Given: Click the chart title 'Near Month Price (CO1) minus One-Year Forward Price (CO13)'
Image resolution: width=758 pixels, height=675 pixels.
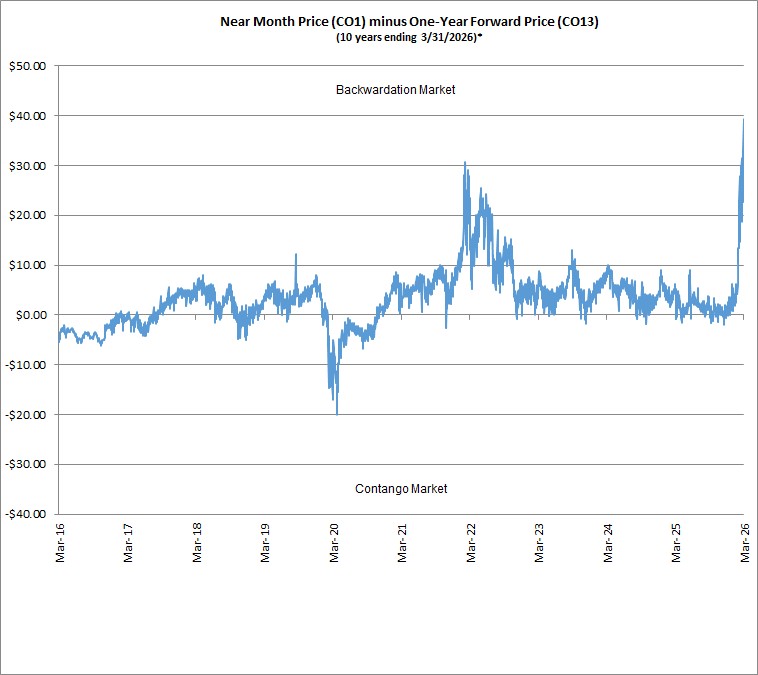Looking at the screenshot, I should click(409, 22).
